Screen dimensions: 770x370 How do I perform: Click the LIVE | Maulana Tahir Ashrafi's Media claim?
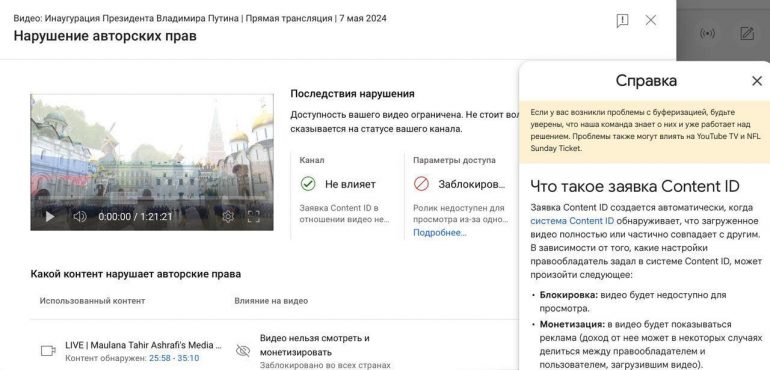tap(143, 345)
